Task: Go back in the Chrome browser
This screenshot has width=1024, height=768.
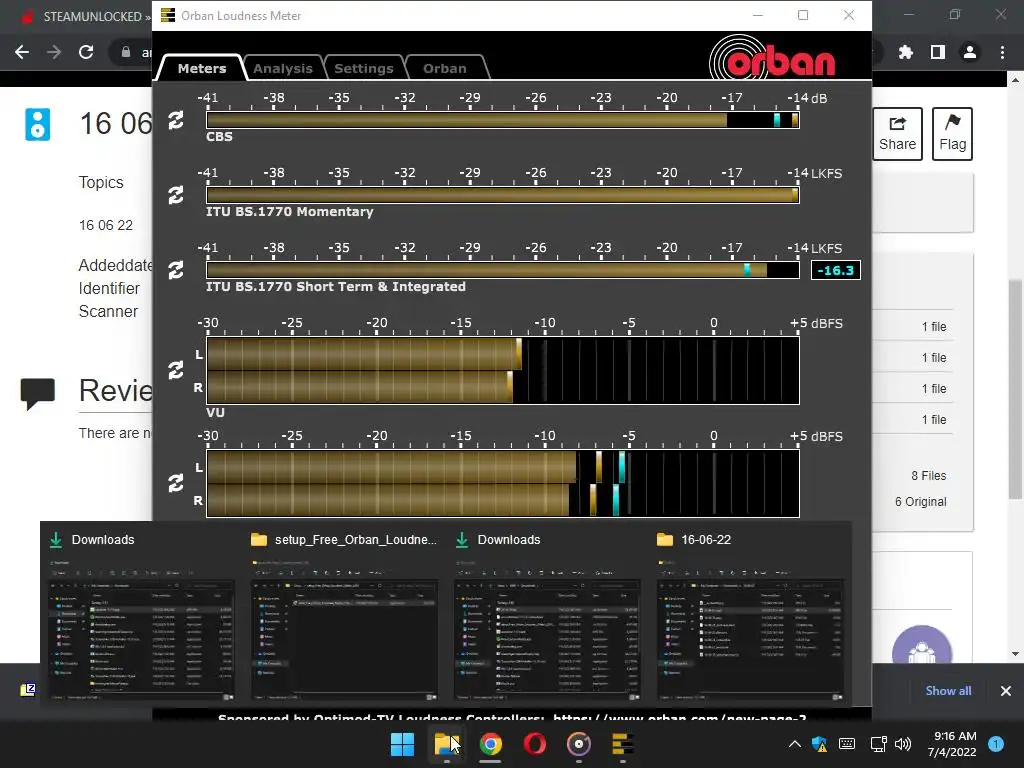Action: (22, 52)
